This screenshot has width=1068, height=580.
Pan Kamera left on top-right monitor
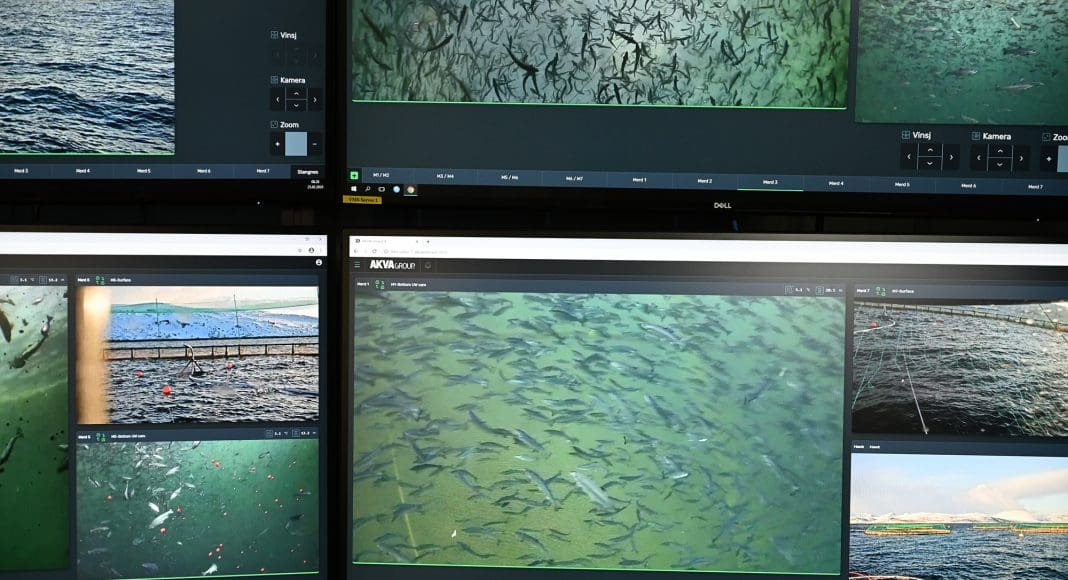pos(978,158)
